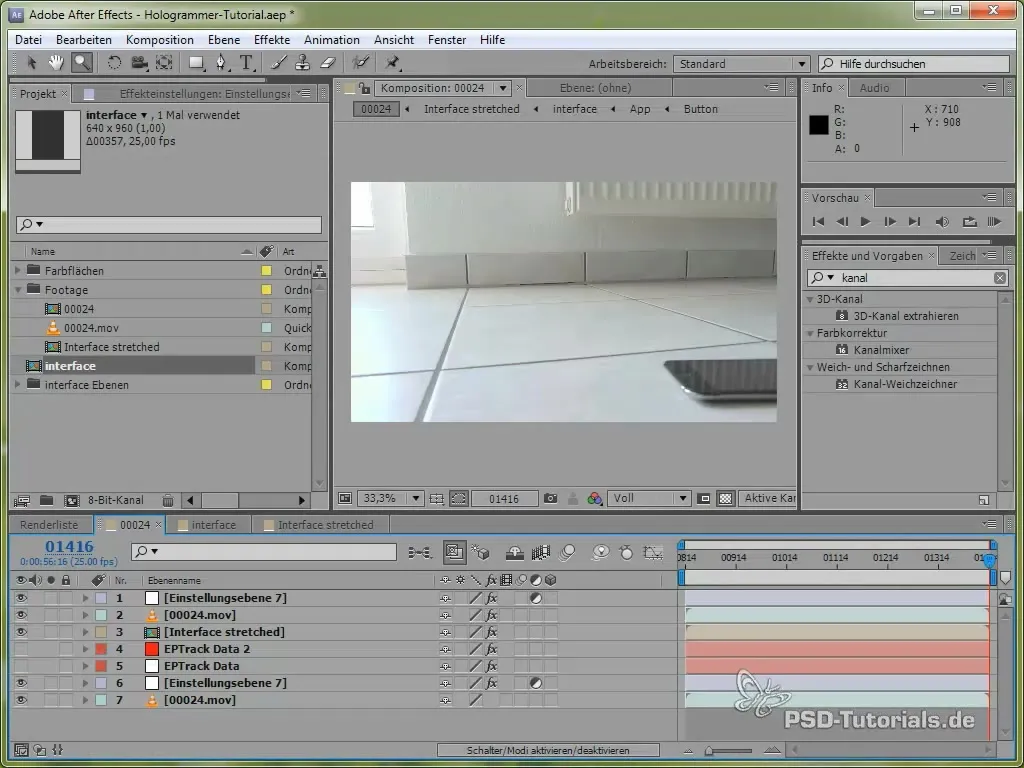Click Schalter/Modi aktivieren/deaktivieren button
Screen dimensions: 1024x768
(x=548, y=750)
